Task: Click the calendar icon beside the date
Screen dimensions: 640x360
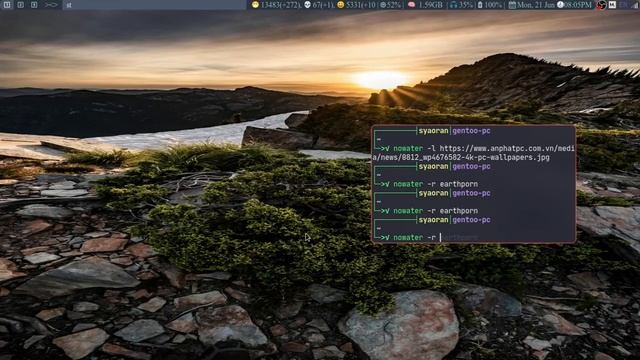Action: pyautogui.click(x=512, y=5)
